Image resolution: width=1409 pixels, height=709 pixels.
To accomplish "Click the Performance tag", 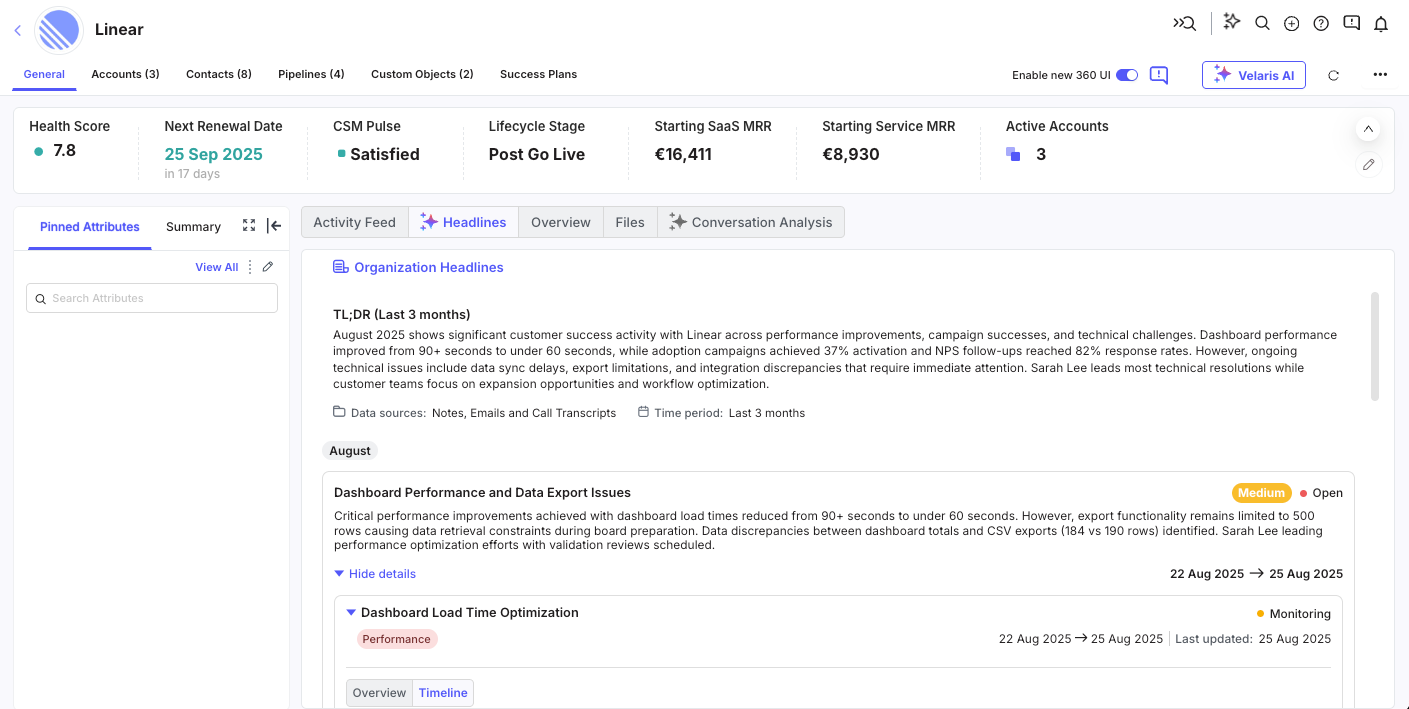I will pyautogui.click(x=397, y=639).
